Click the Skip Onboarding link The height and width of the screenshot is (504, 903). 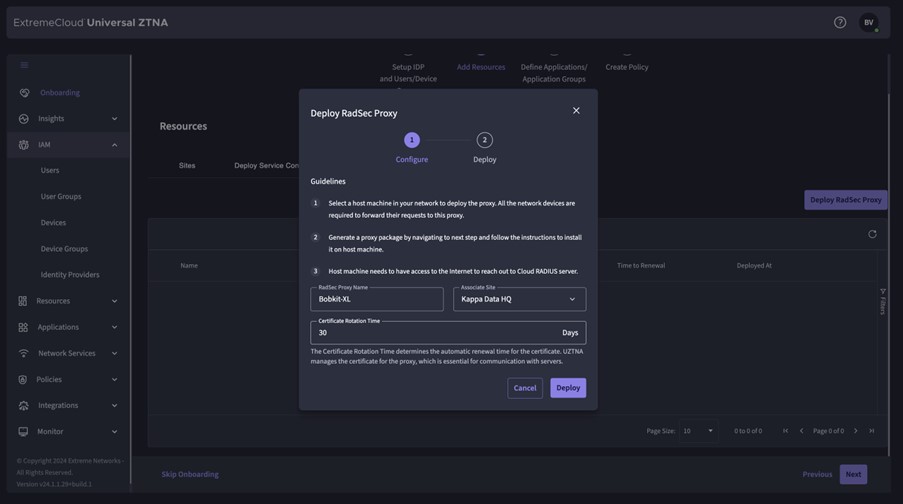point(190,474)
